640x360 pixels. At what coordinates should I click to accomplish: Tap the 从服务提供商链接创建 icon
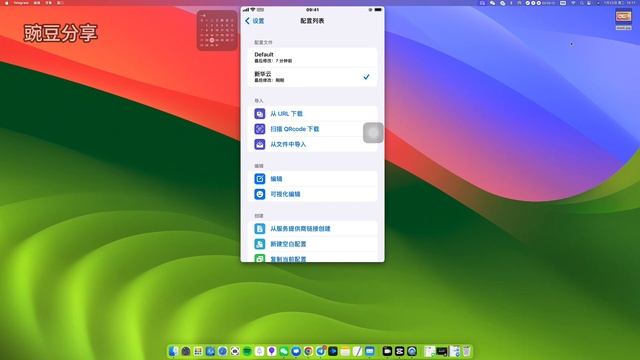click(260, 229)
